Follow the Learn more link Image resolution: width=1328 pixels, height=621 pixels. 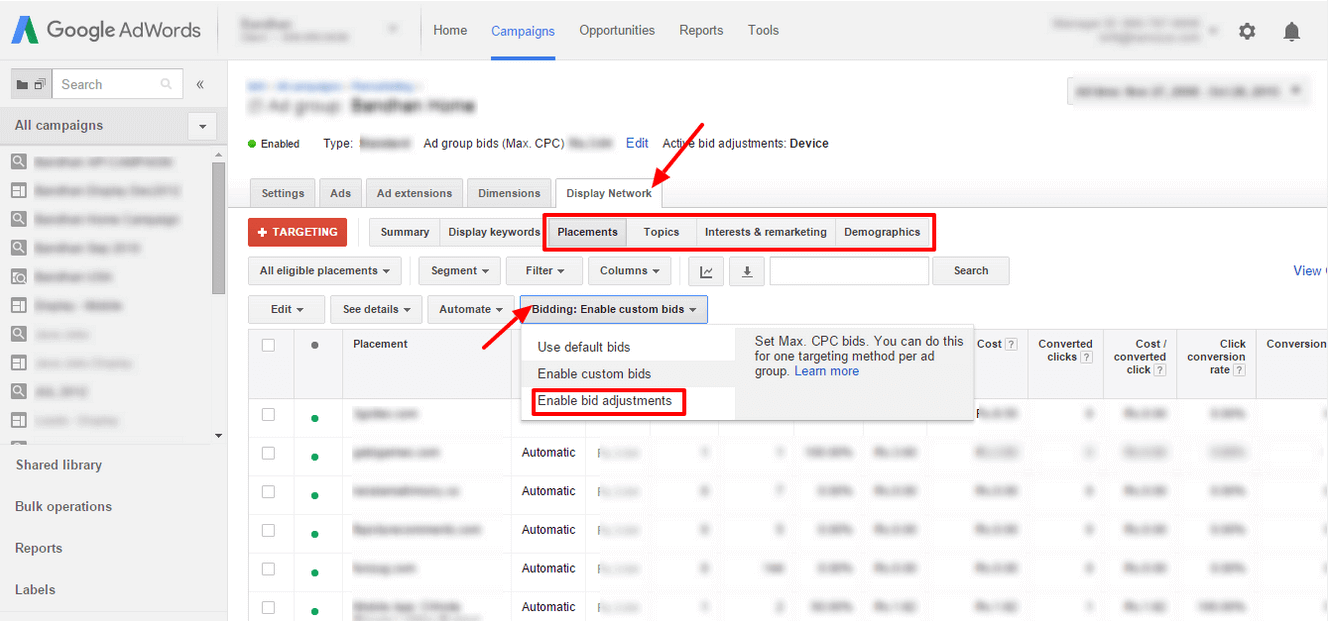826,371
